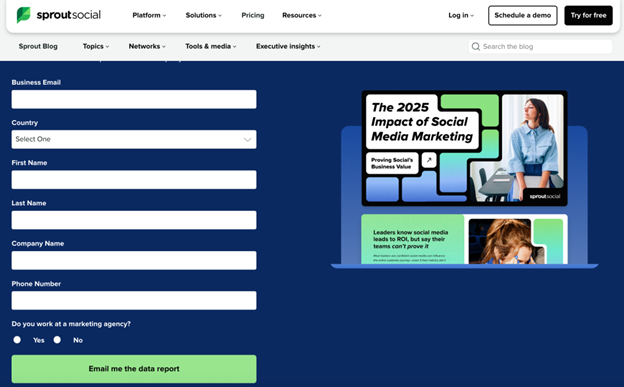Viewport: 624px width, 387px height.
Task: Select the Yes radio button
Action: pos(17,340)
